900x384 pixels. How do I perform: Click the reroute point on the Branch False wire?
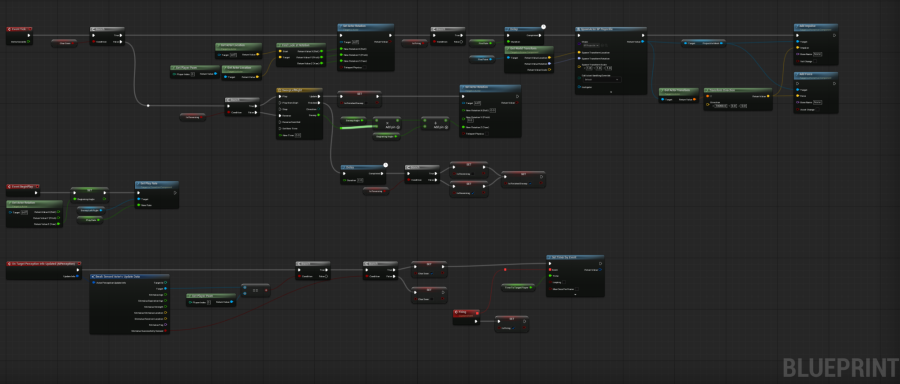click(x=148, y=106)
